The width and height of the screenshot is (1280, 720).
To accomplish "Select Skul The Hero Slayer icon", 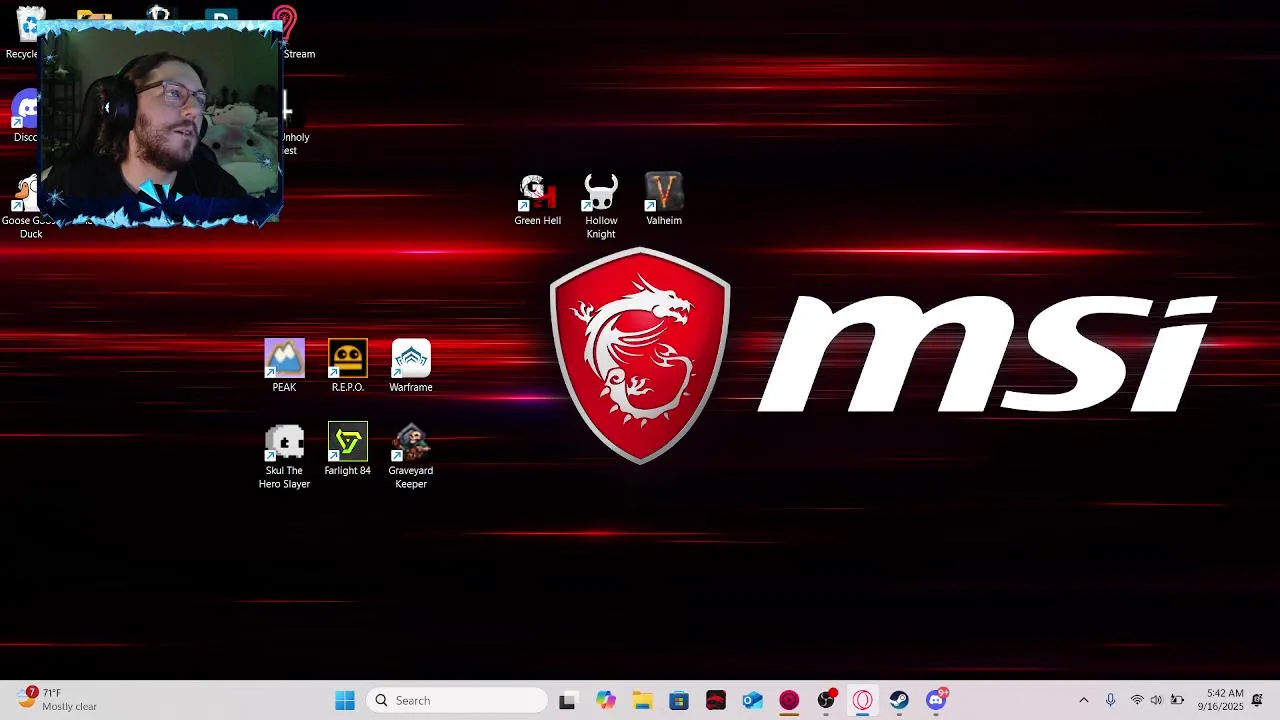I will point(284,457).
